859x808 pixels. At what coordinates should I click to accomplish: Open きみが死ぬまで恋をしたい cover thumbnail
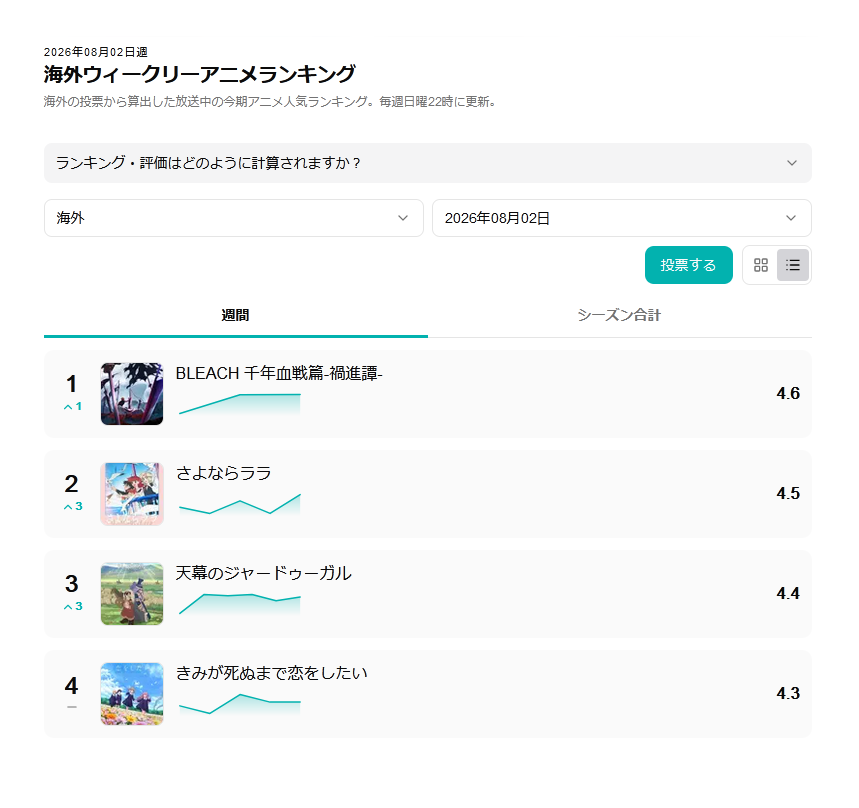point(132,694)
